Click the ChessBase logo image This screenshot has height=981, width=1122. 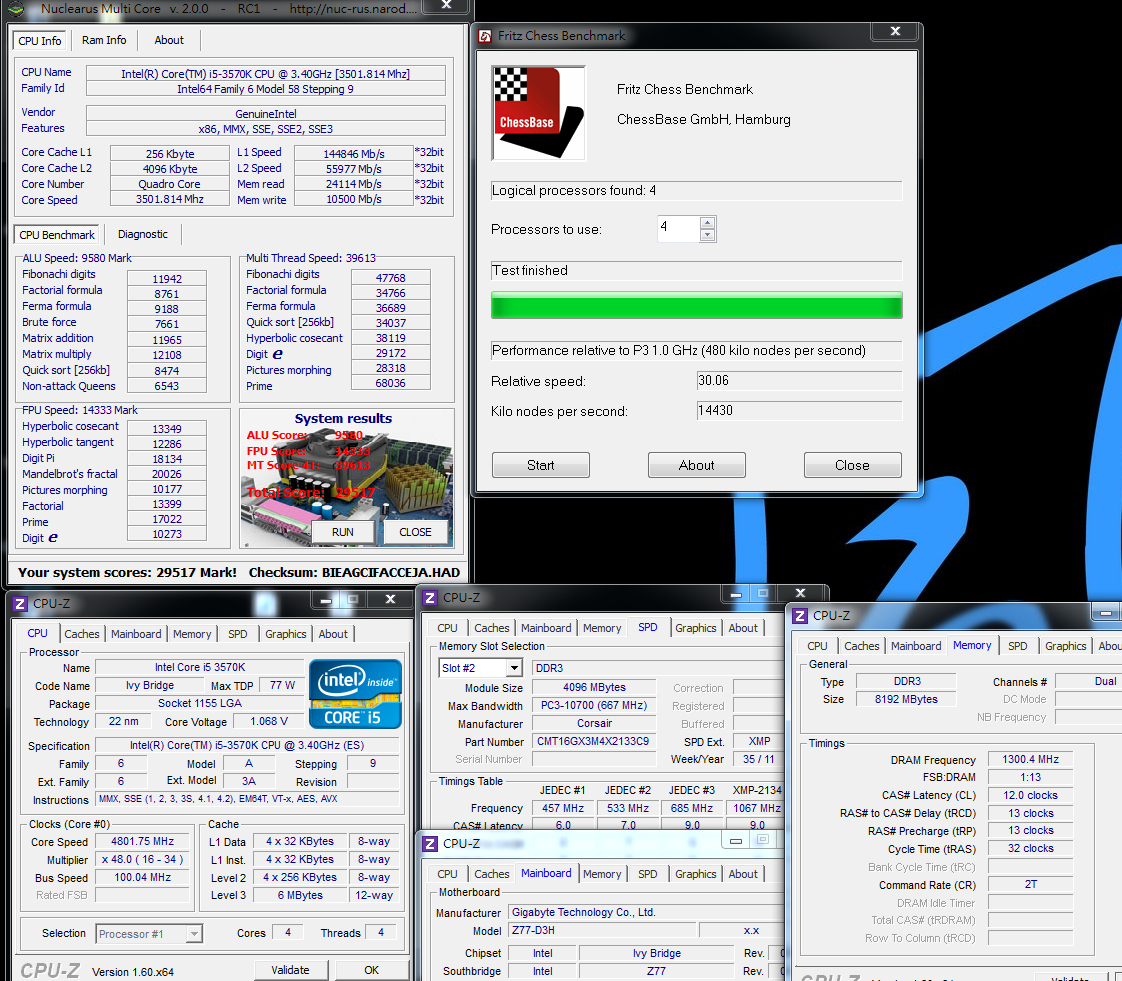pos(538,113)
